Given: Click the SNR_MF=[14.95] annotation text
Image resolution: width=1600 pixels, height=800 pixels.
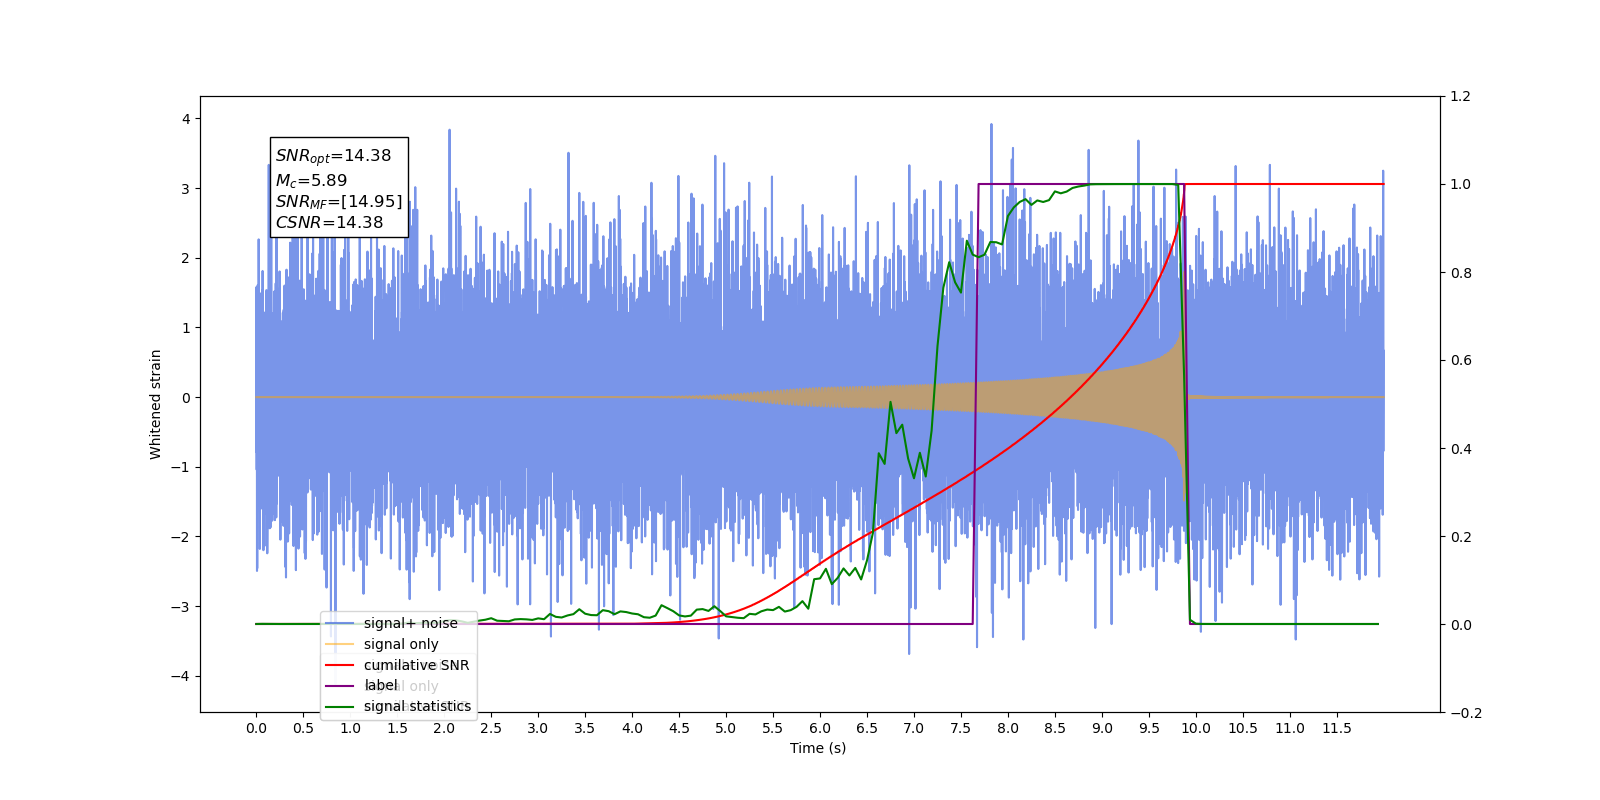Looking at the screenshot, I should (x=339, y=202).
